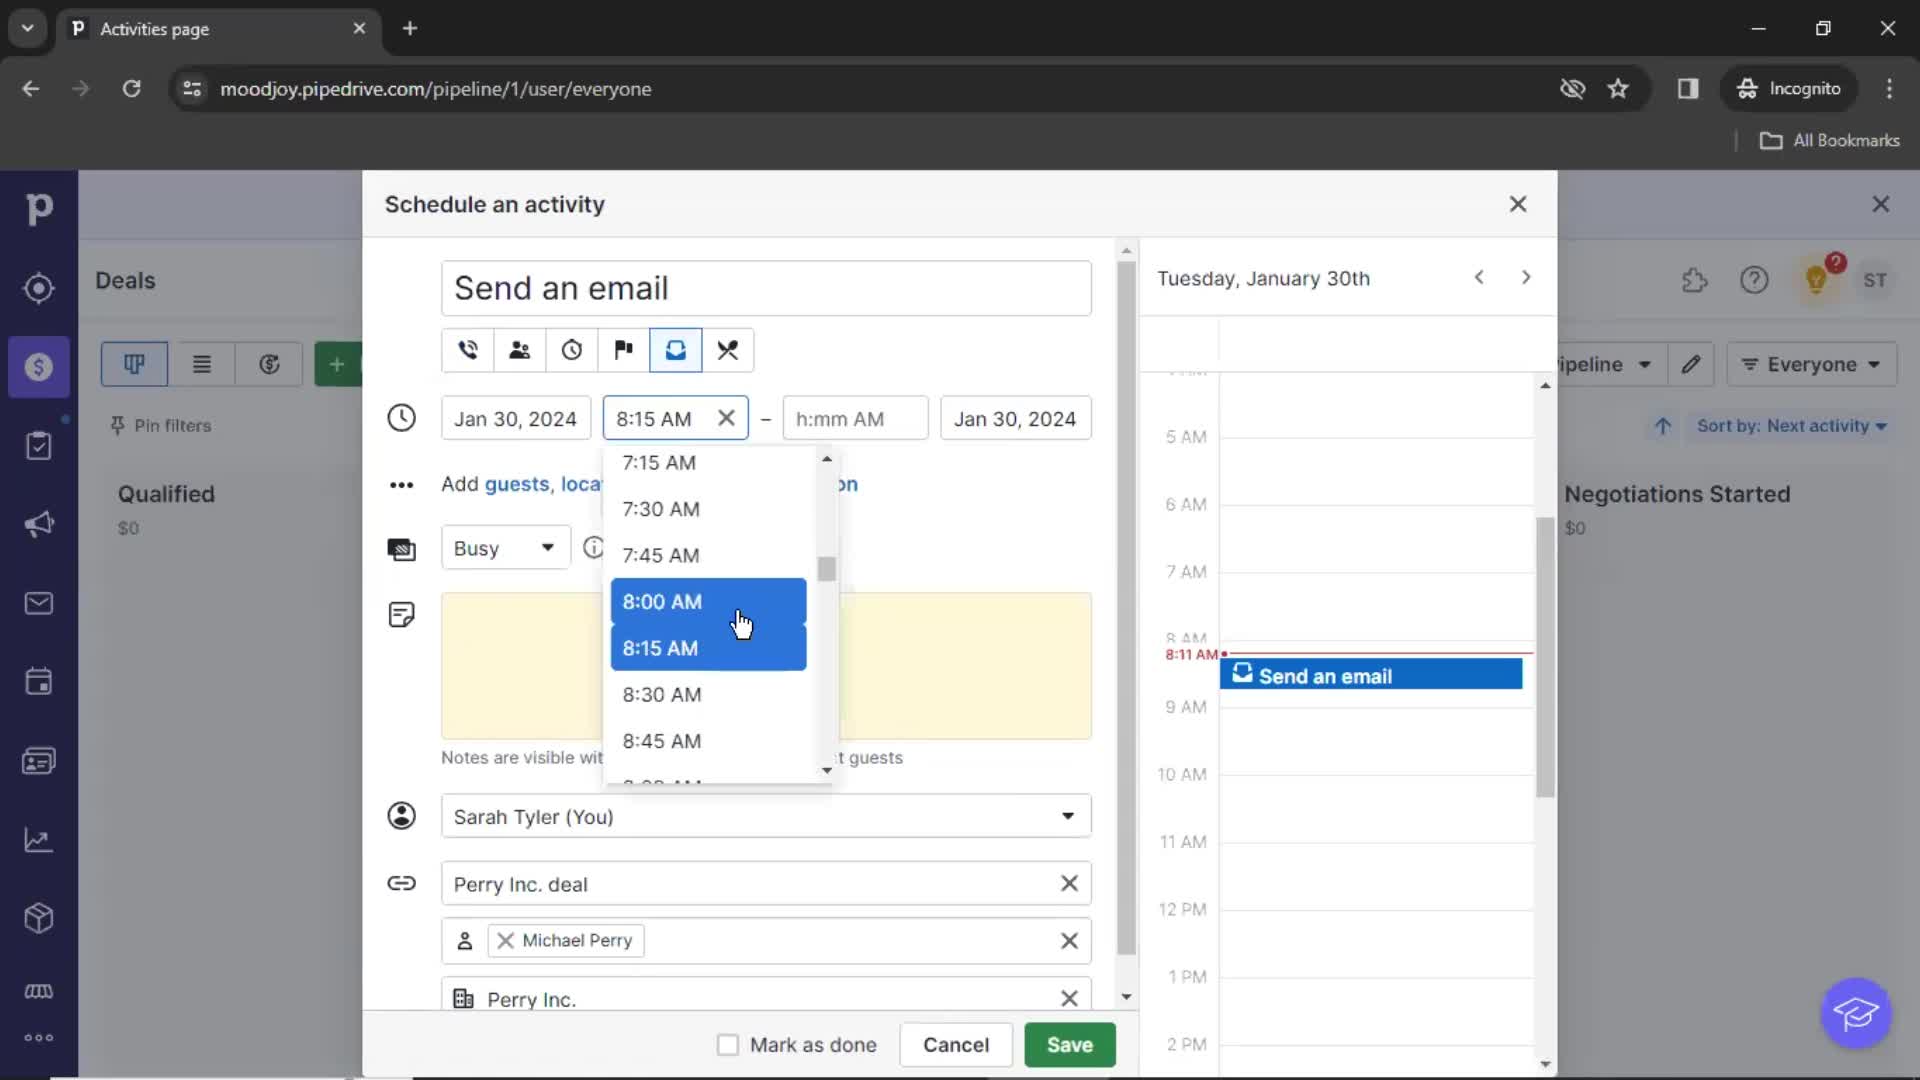1920x1080 pixels.
Task: Select the Deadline flag activity type icon
Action: tap(623, 350)
